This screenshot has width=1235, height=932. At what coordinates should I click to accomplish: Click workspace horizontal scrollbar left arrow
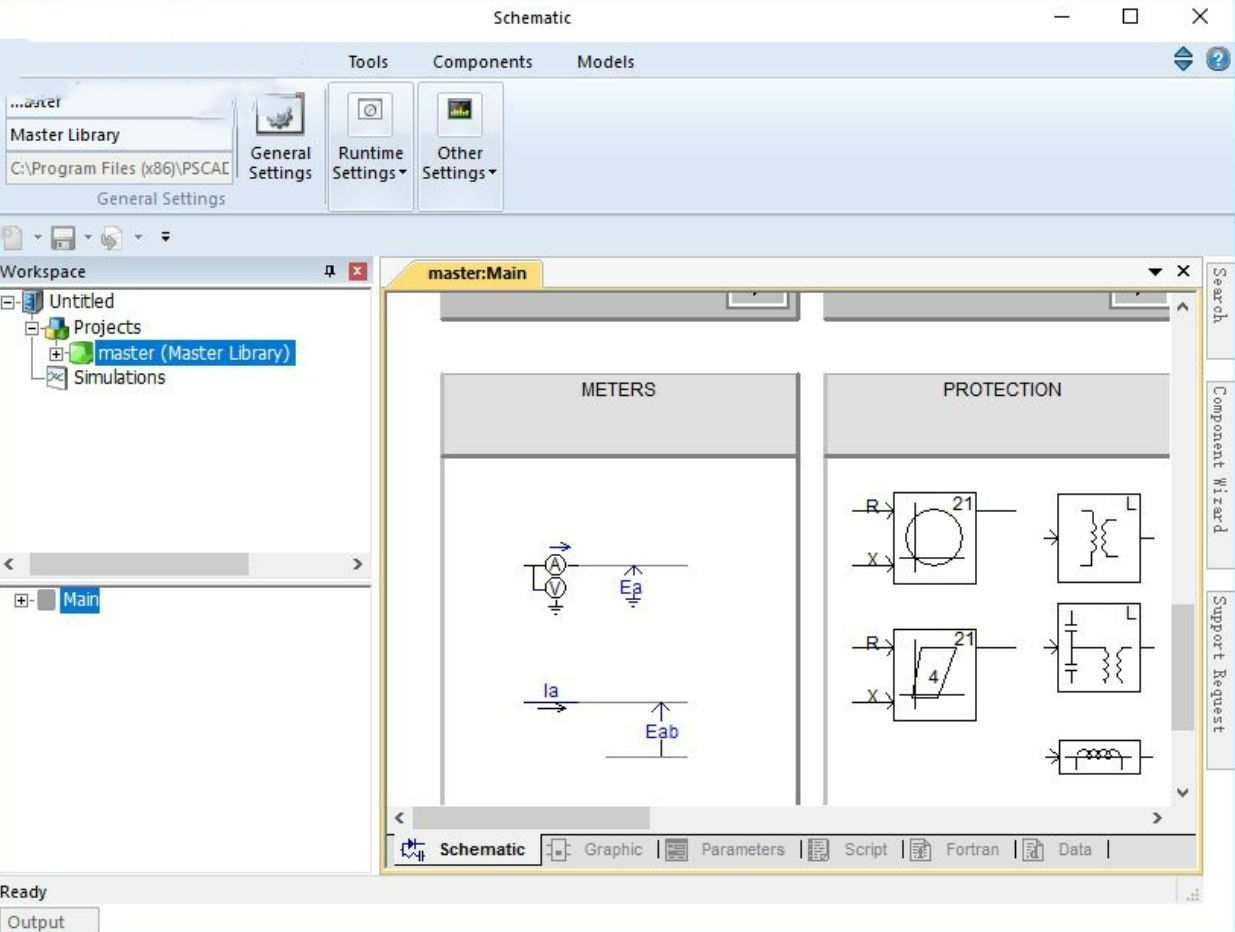[11, 564]
